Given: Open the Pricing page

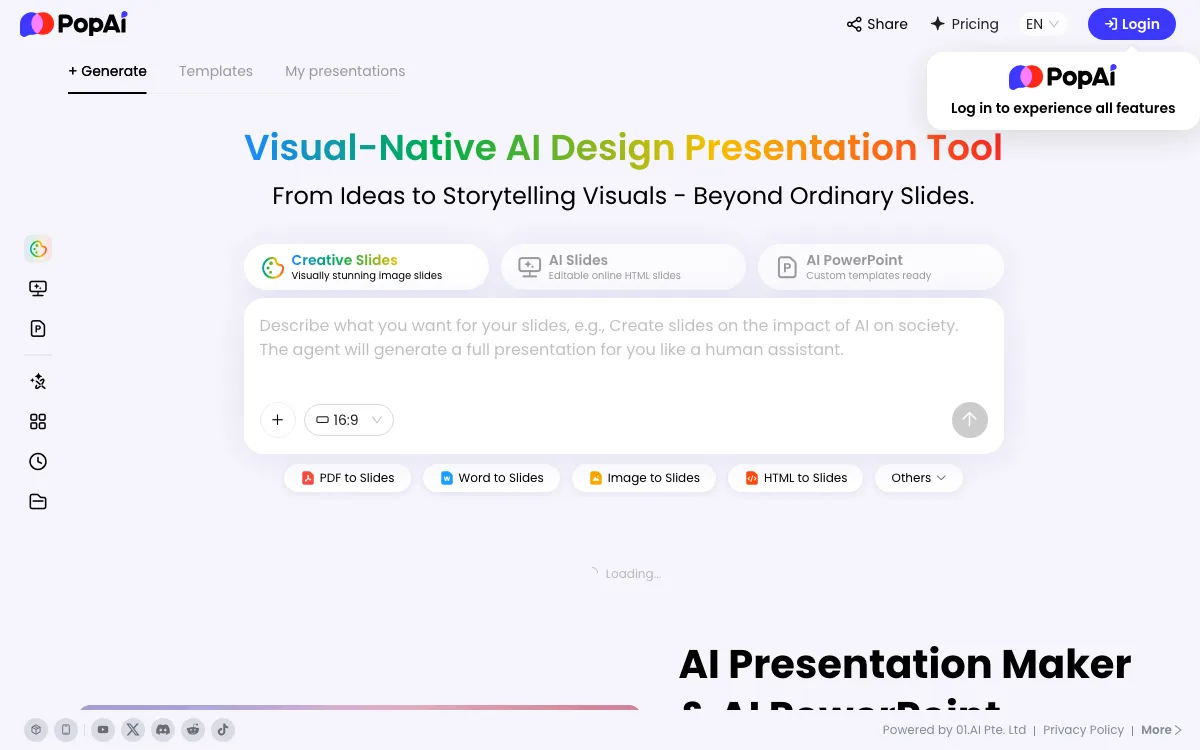Looking at the screenshot, I should tap(965, 24).
